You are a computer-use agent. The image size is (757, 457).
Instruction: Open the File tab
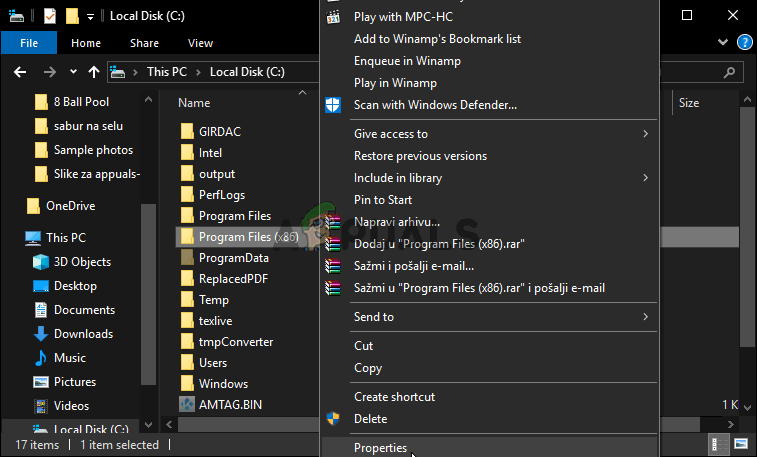tap(29, 43)
